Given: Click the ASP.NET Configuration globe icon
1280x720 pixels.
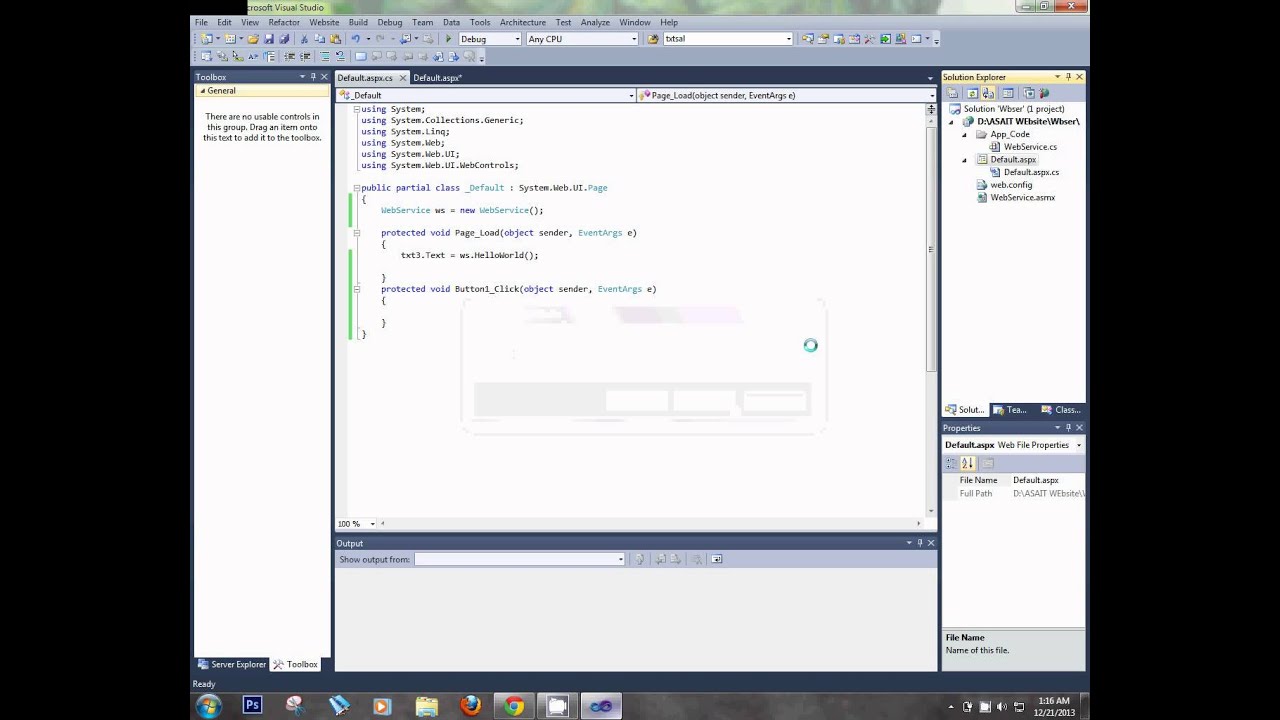Looking at the screenshot, I should [1044, 93].
